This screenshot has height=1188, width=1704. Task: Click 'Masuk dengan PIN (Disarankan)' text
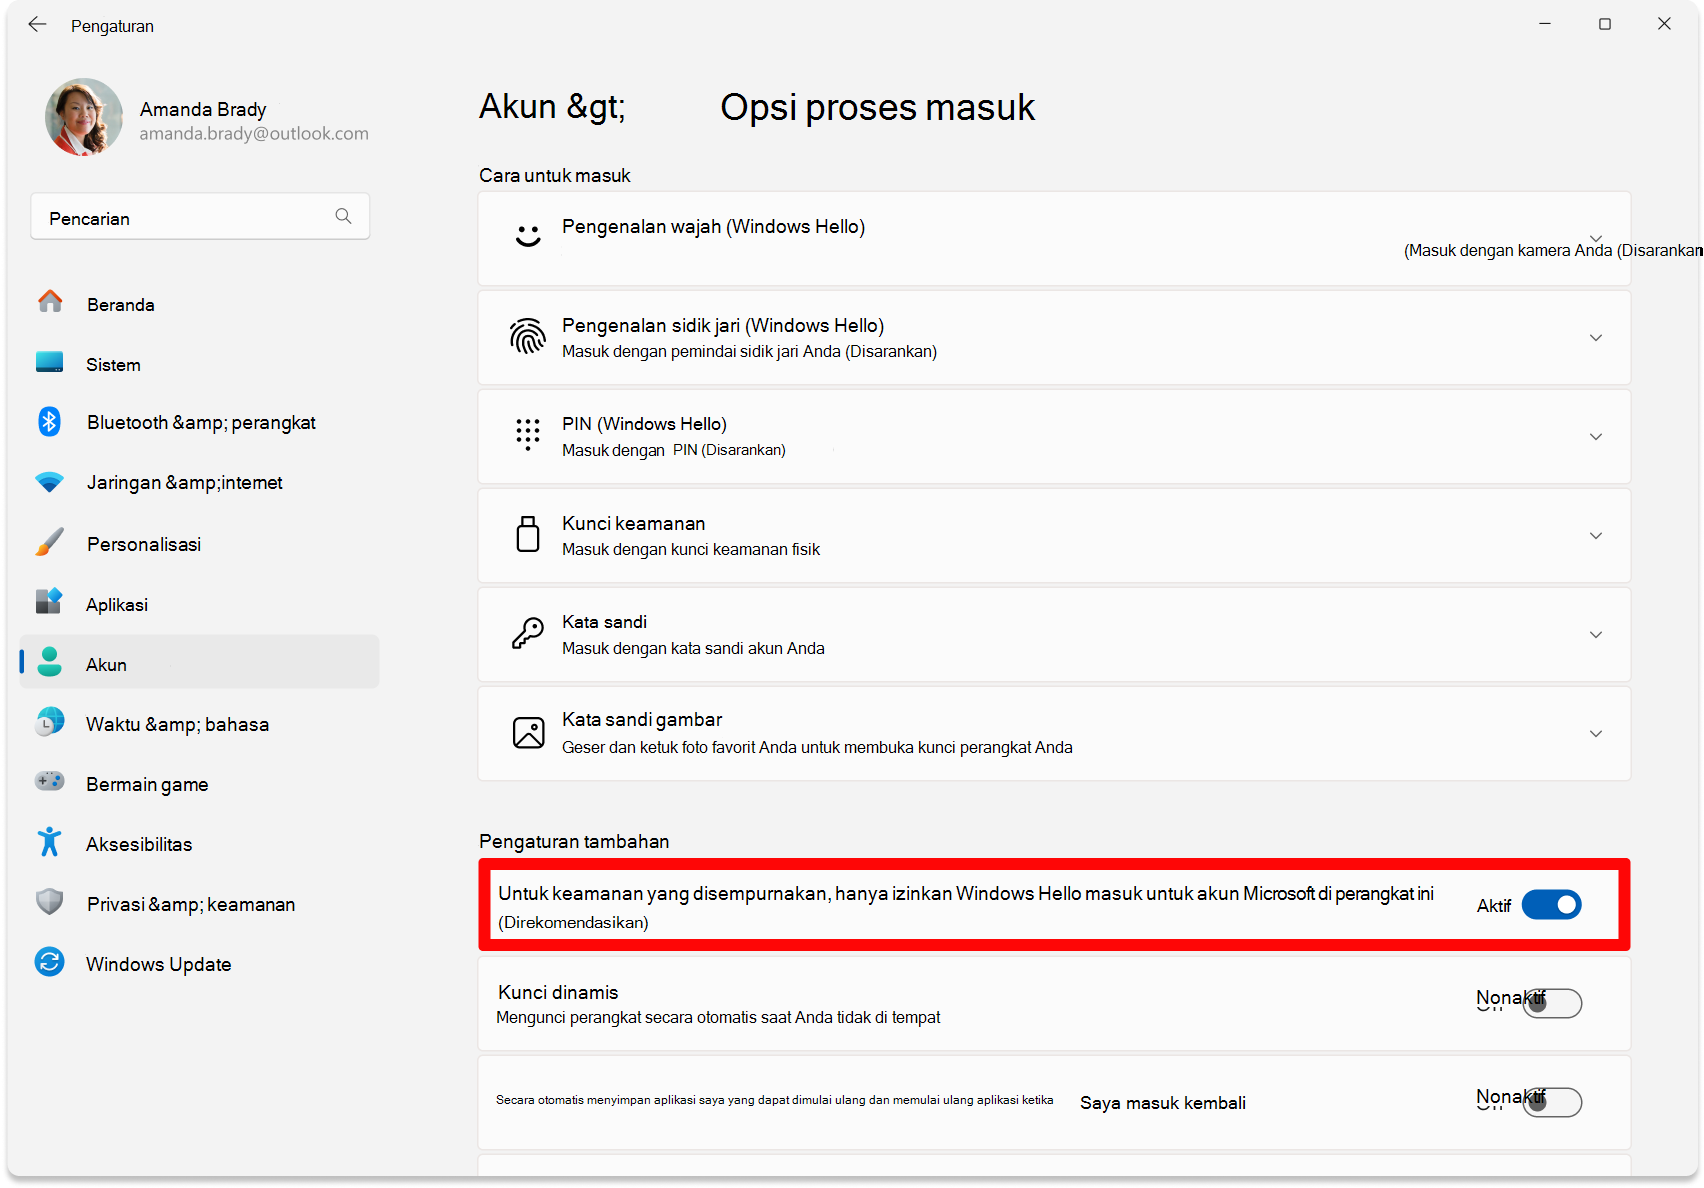(674, 450)
